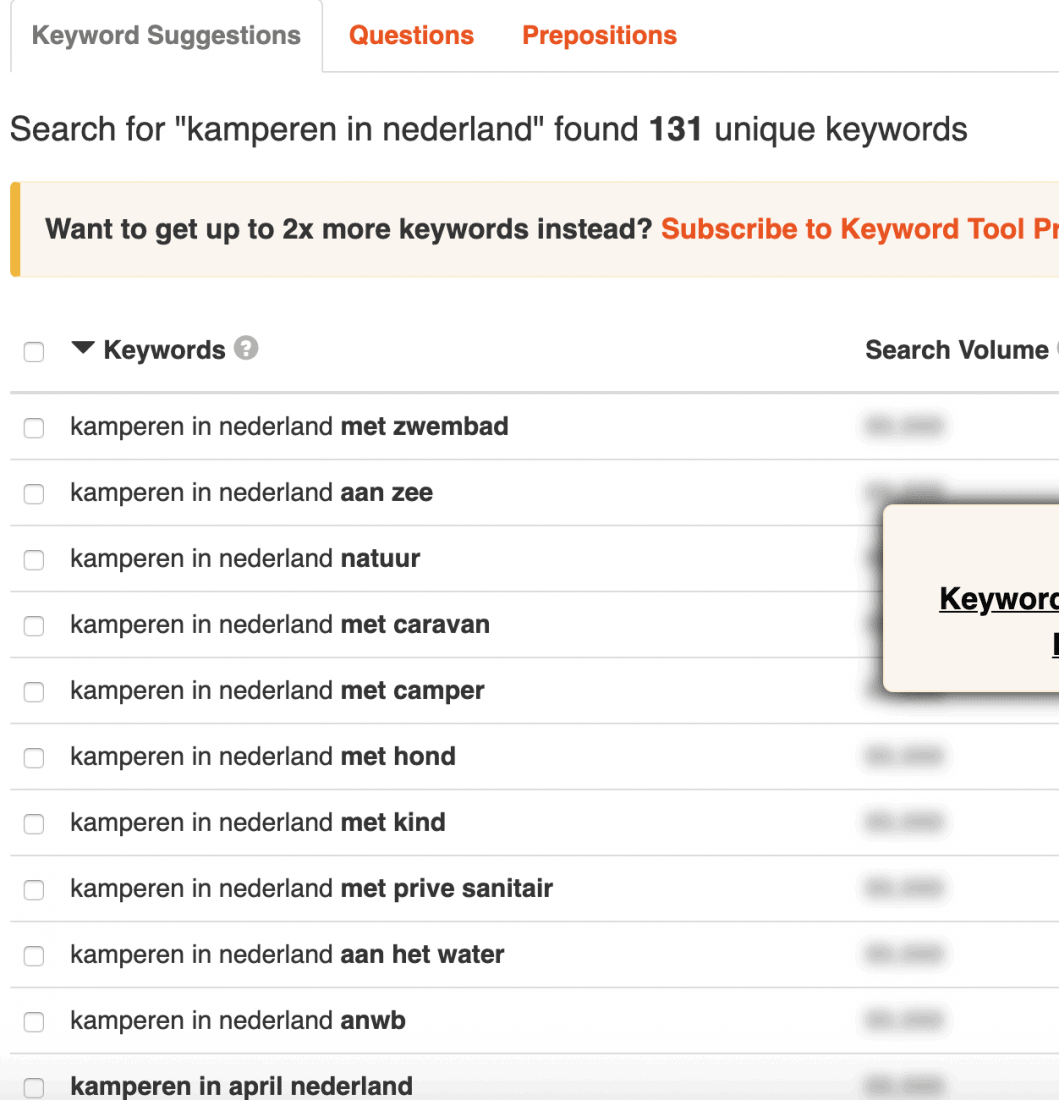This screenshot has height=1100, width=1059.
Task: Select keyword text 'kamperen in nederland met hond'
Action: click(263, 756)
